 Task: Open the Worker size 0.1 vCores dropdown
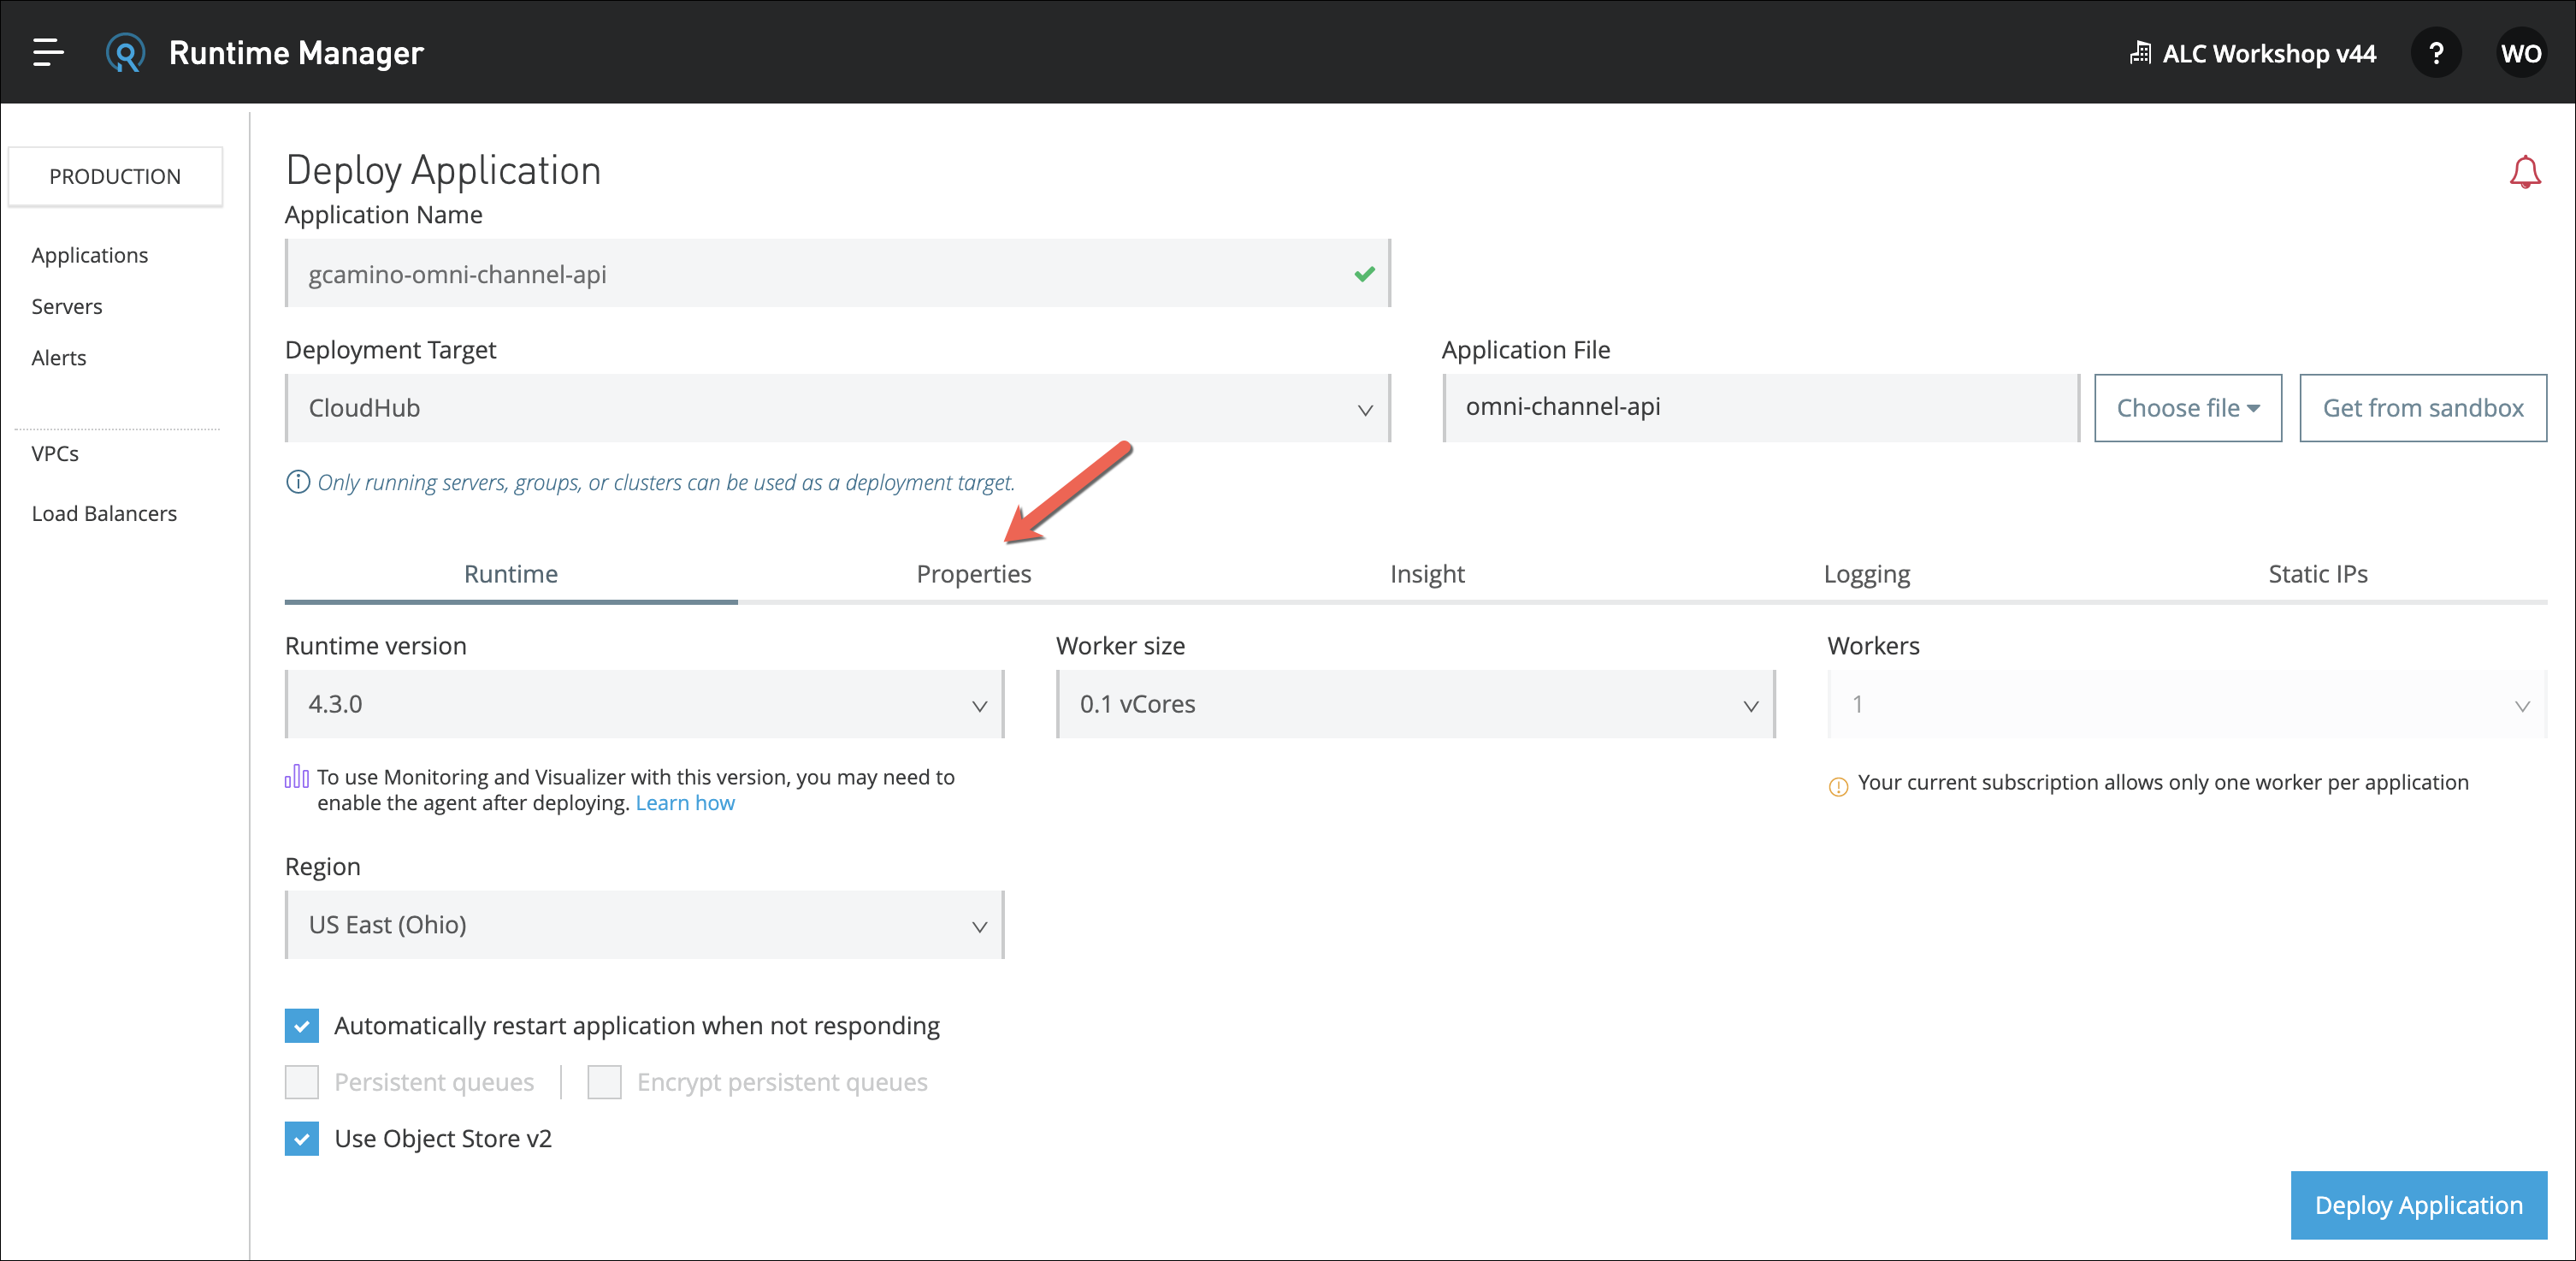[1416, 704]
